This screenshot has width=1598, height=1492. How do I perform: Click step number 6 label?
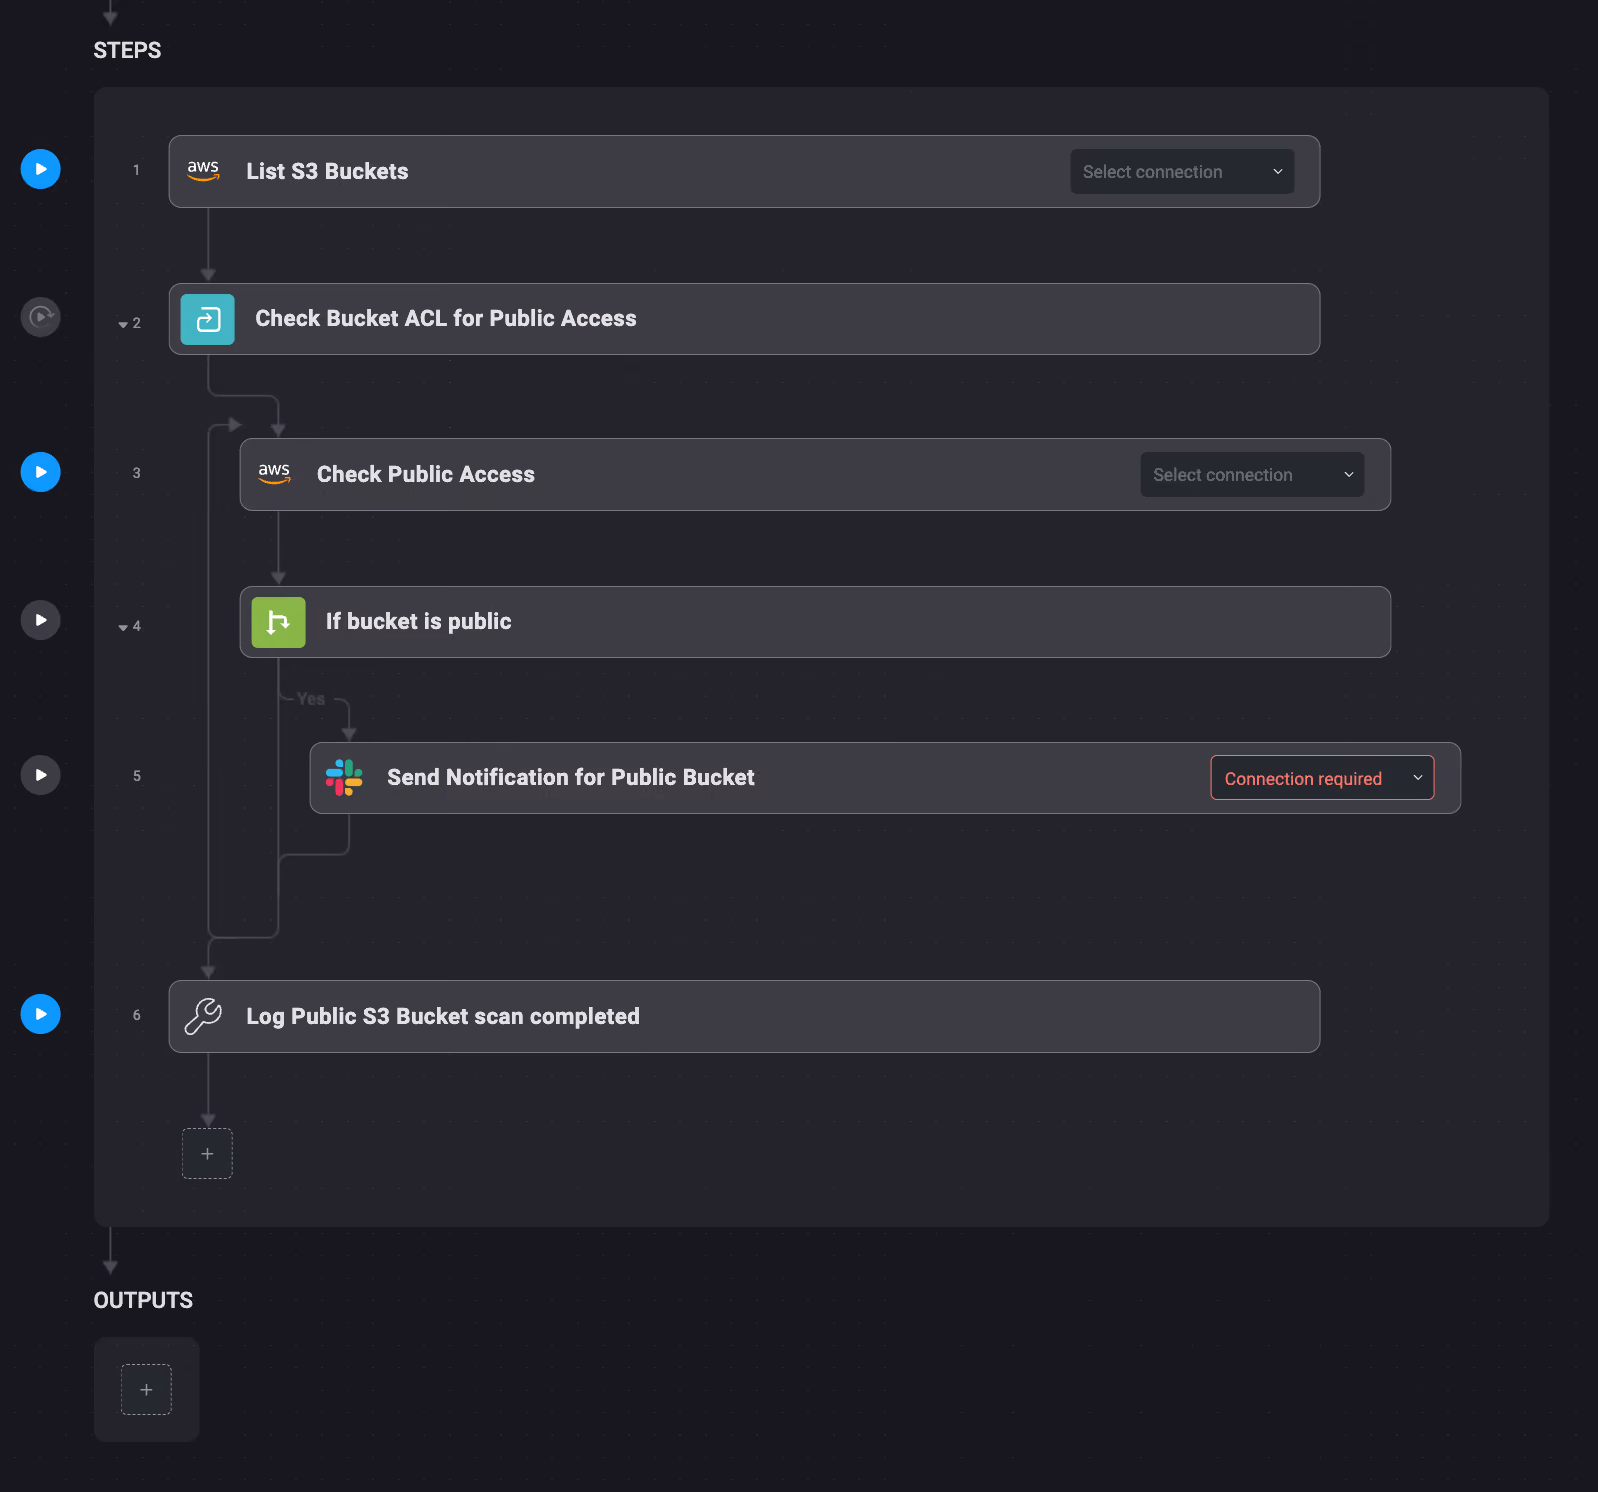click(137, 1015)
